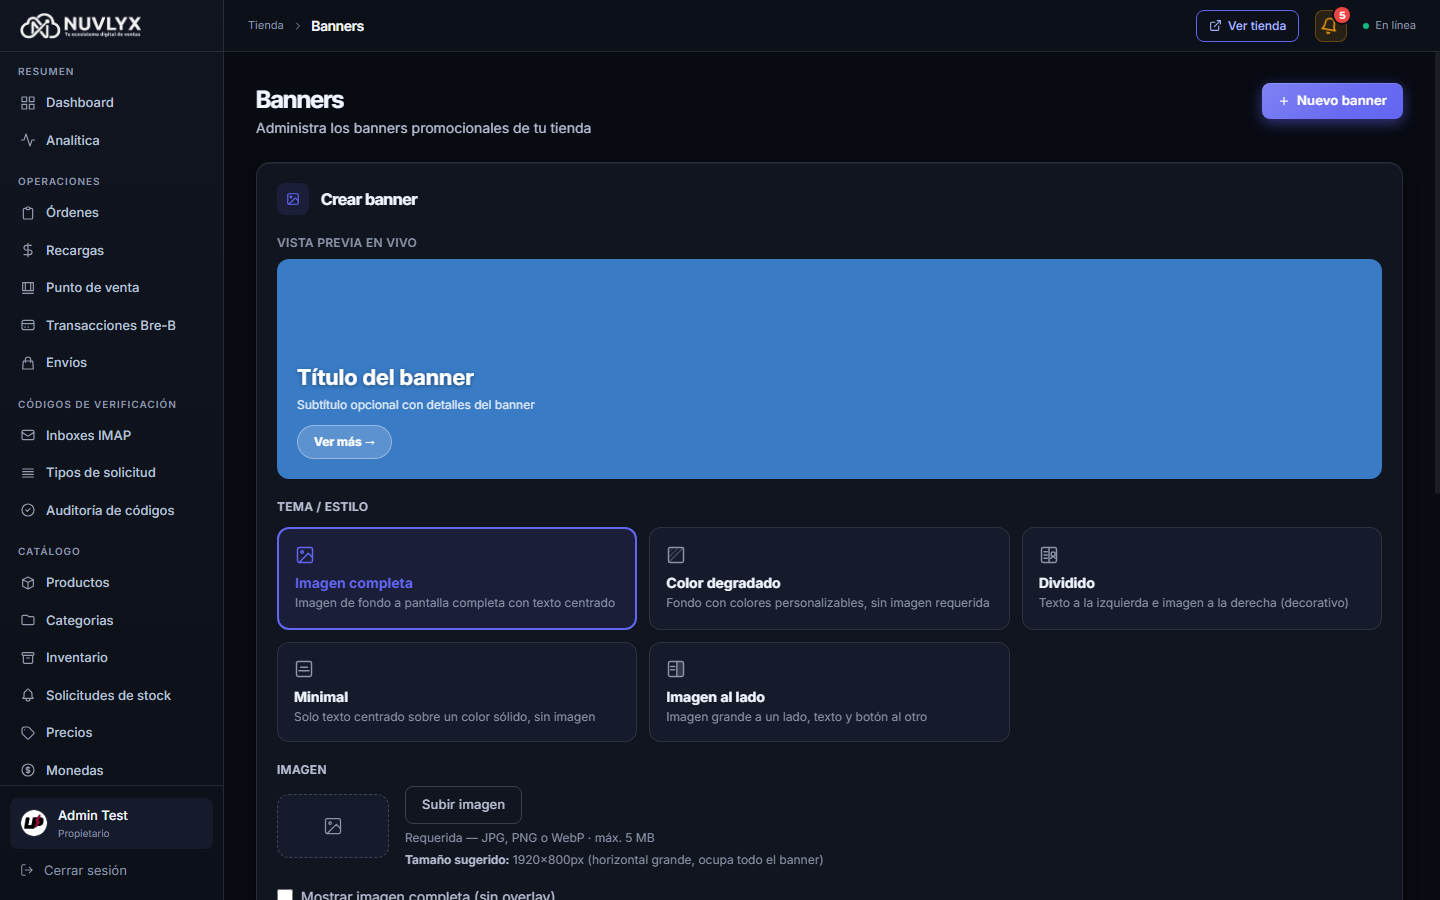Click the Solicitudes de stock bell icon
This screenshot has width=1440, height=900.
[28, 695]
